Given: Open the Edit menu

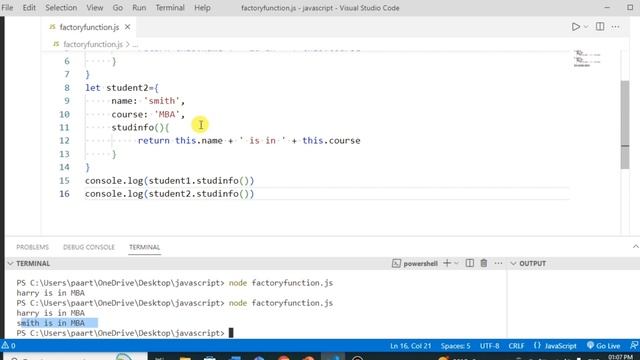Looking at the screenshot, I should [29, 8].
